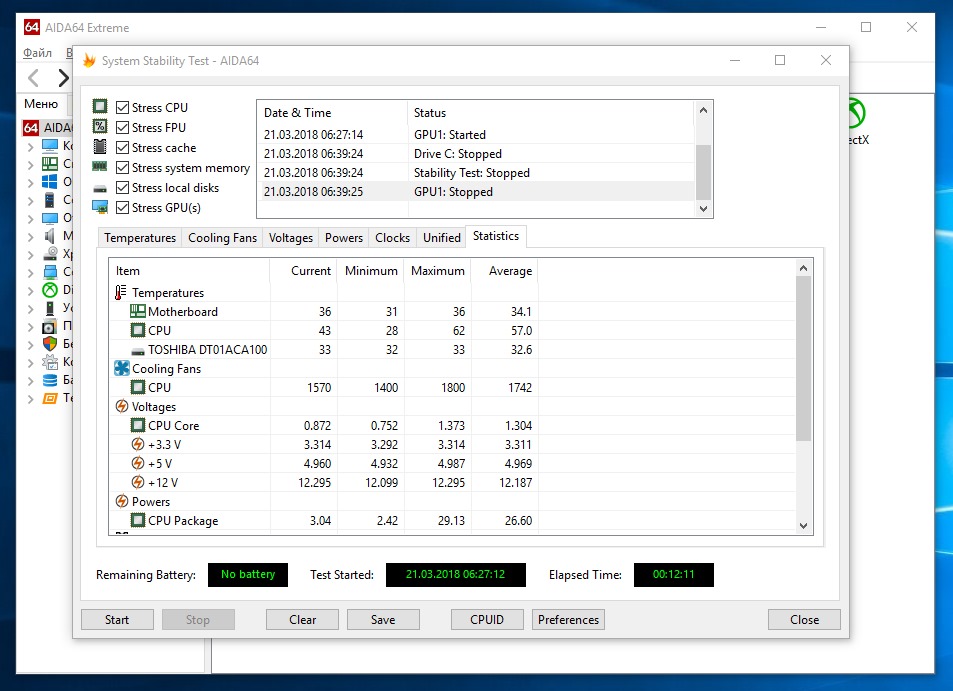Click the Elapsed Time display 00:12:11
This screenshot has height=691, width=953.
pos(673,574)
